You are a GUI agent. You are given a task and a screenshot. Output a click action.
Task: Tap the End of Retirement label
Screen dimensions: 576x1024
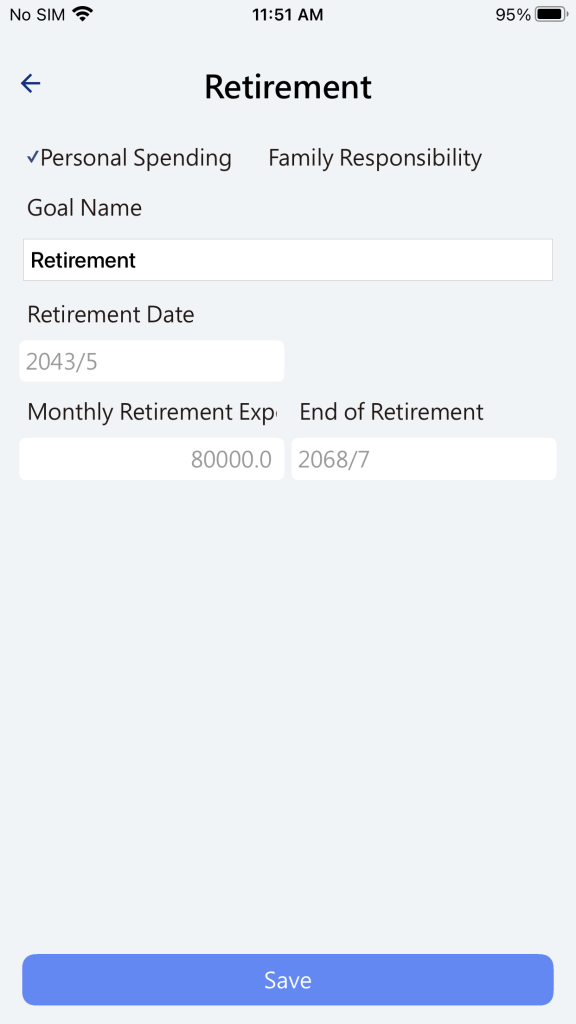[392, 412]
